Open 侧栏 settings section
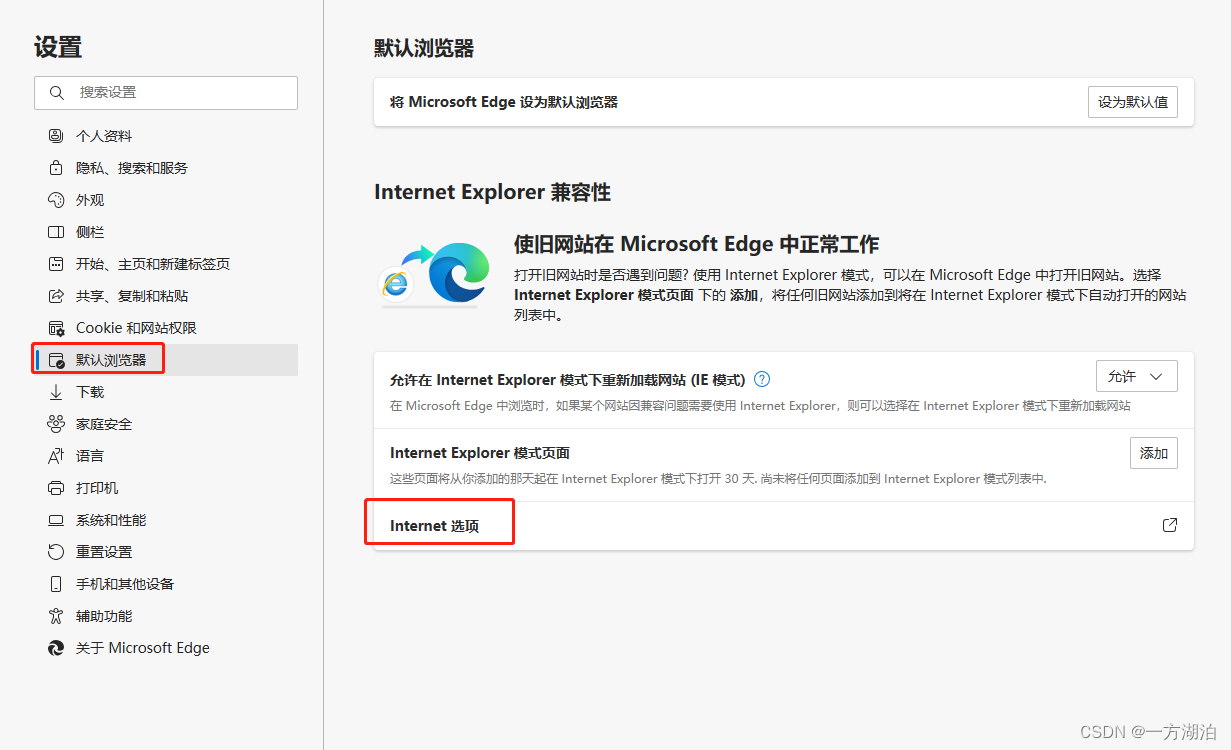1231x750 pixels. tap(166, 232)
